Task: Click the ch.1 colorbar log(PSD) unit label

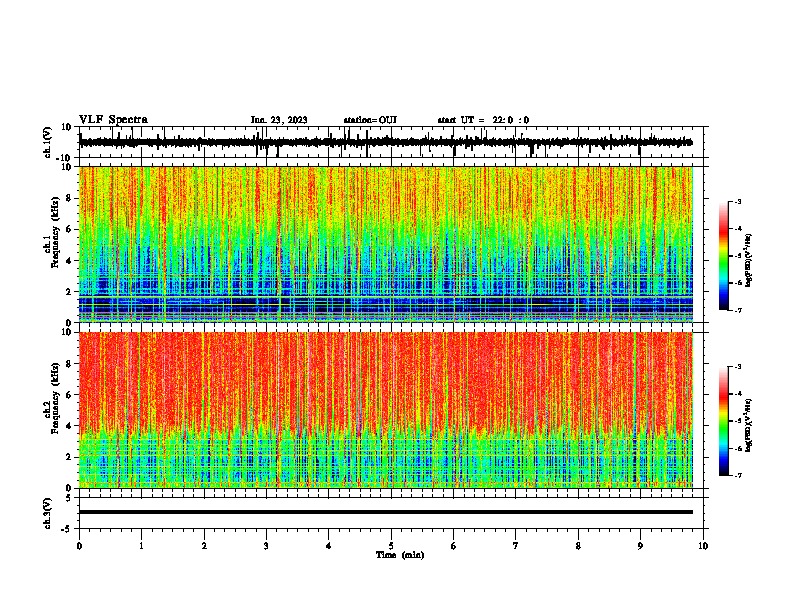Action: point(748,261)
